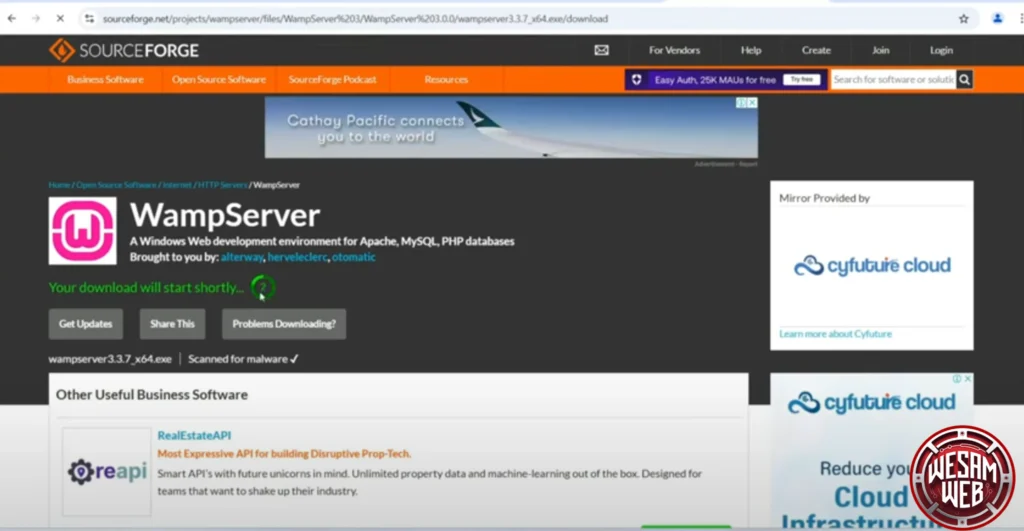Image resolution: width=1024 pixels, height=531 pixels.
Task: Click Try free in Easy Auth banner
Action: [x=801, y=80]
